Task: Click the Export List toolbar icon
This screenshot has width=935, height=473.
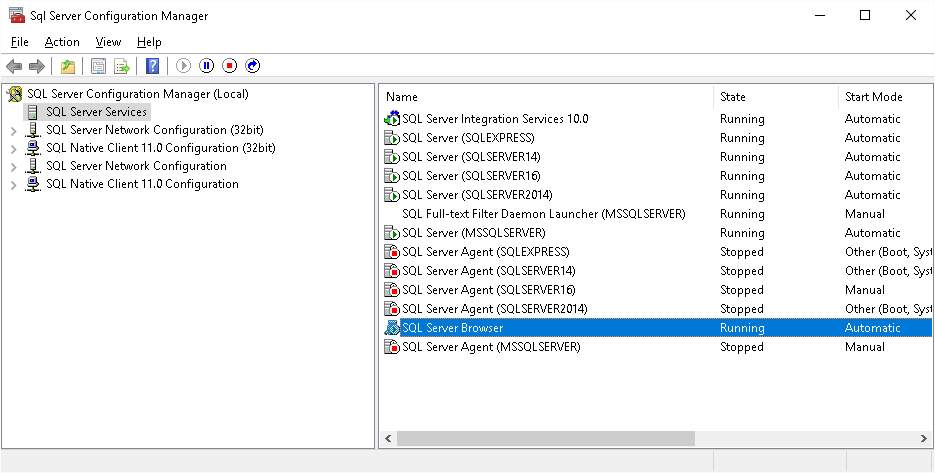Action: (122, 66)
